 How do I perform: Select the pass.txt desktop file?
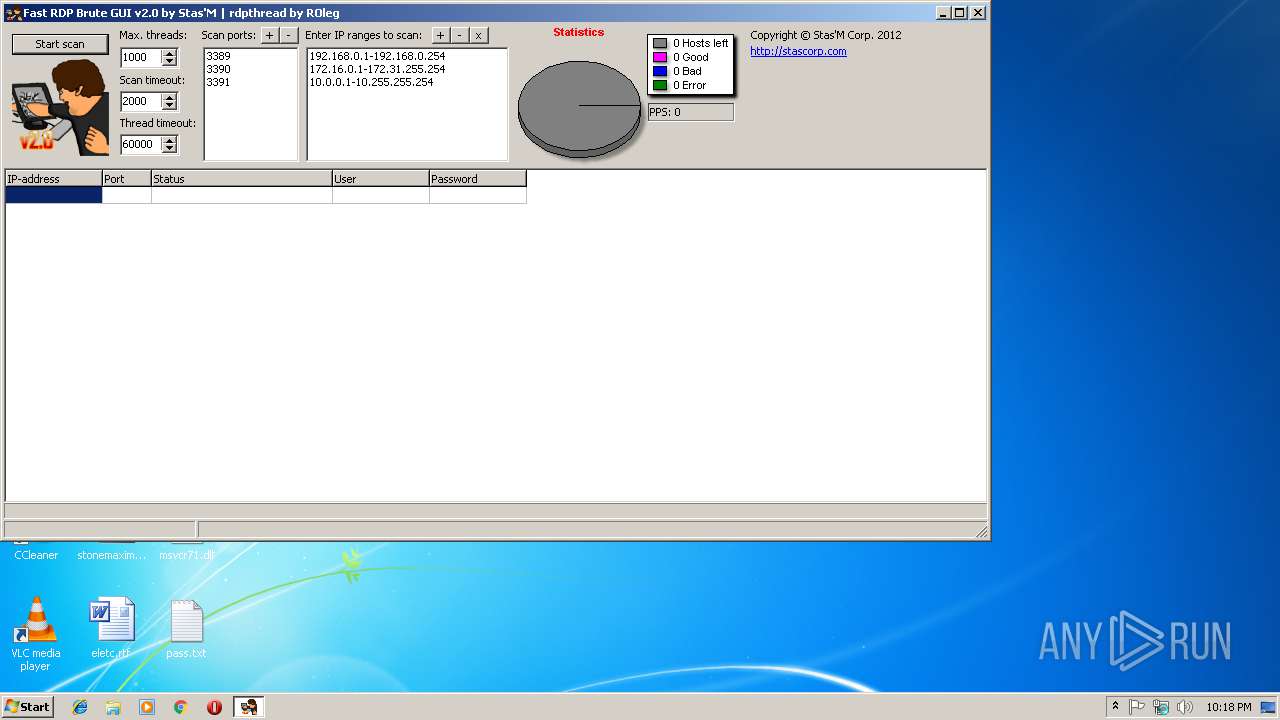coord(186,629)
